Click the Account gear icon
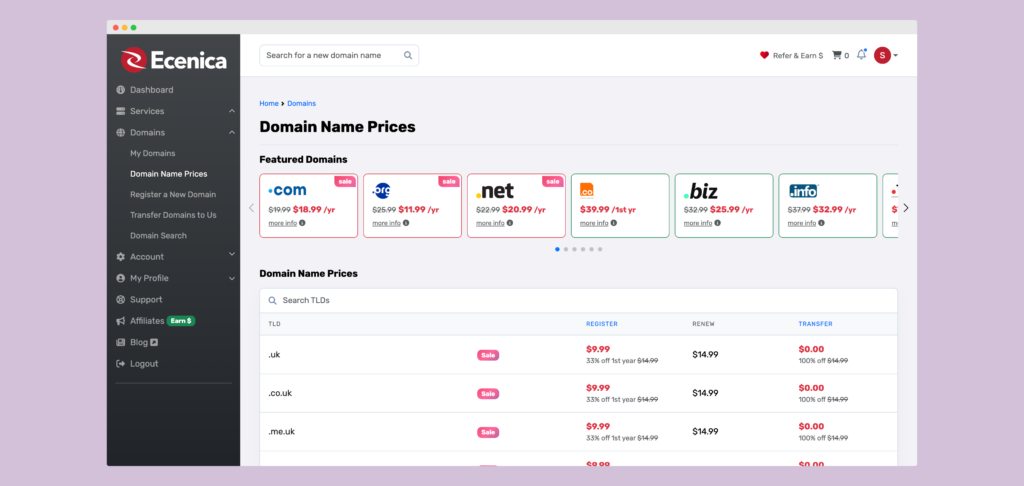1024x486 pixels. (120, 257)
